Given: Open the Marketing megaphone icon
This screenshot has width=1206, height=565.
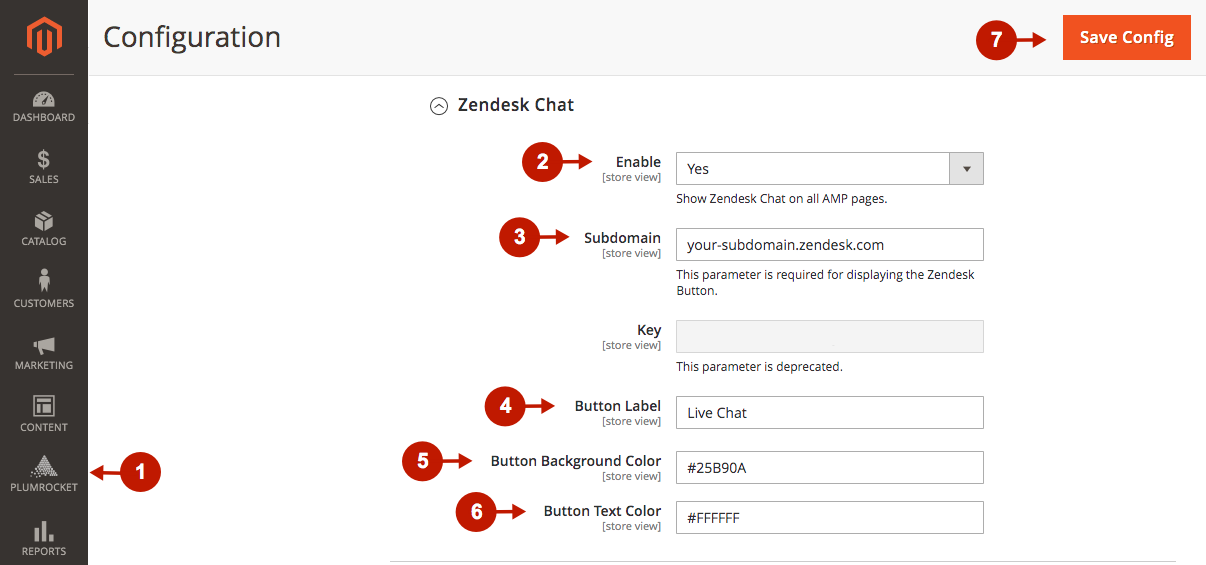Looking at the screenshot, I should [44, 345].
